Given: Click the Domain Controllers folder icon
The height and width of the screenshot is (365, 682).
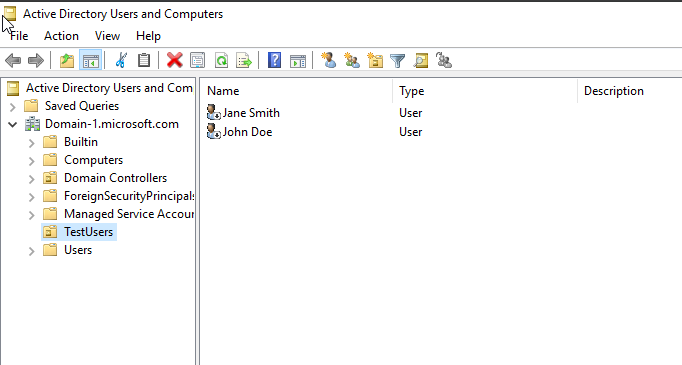Looking at the screenshot, I should point(50,178).
